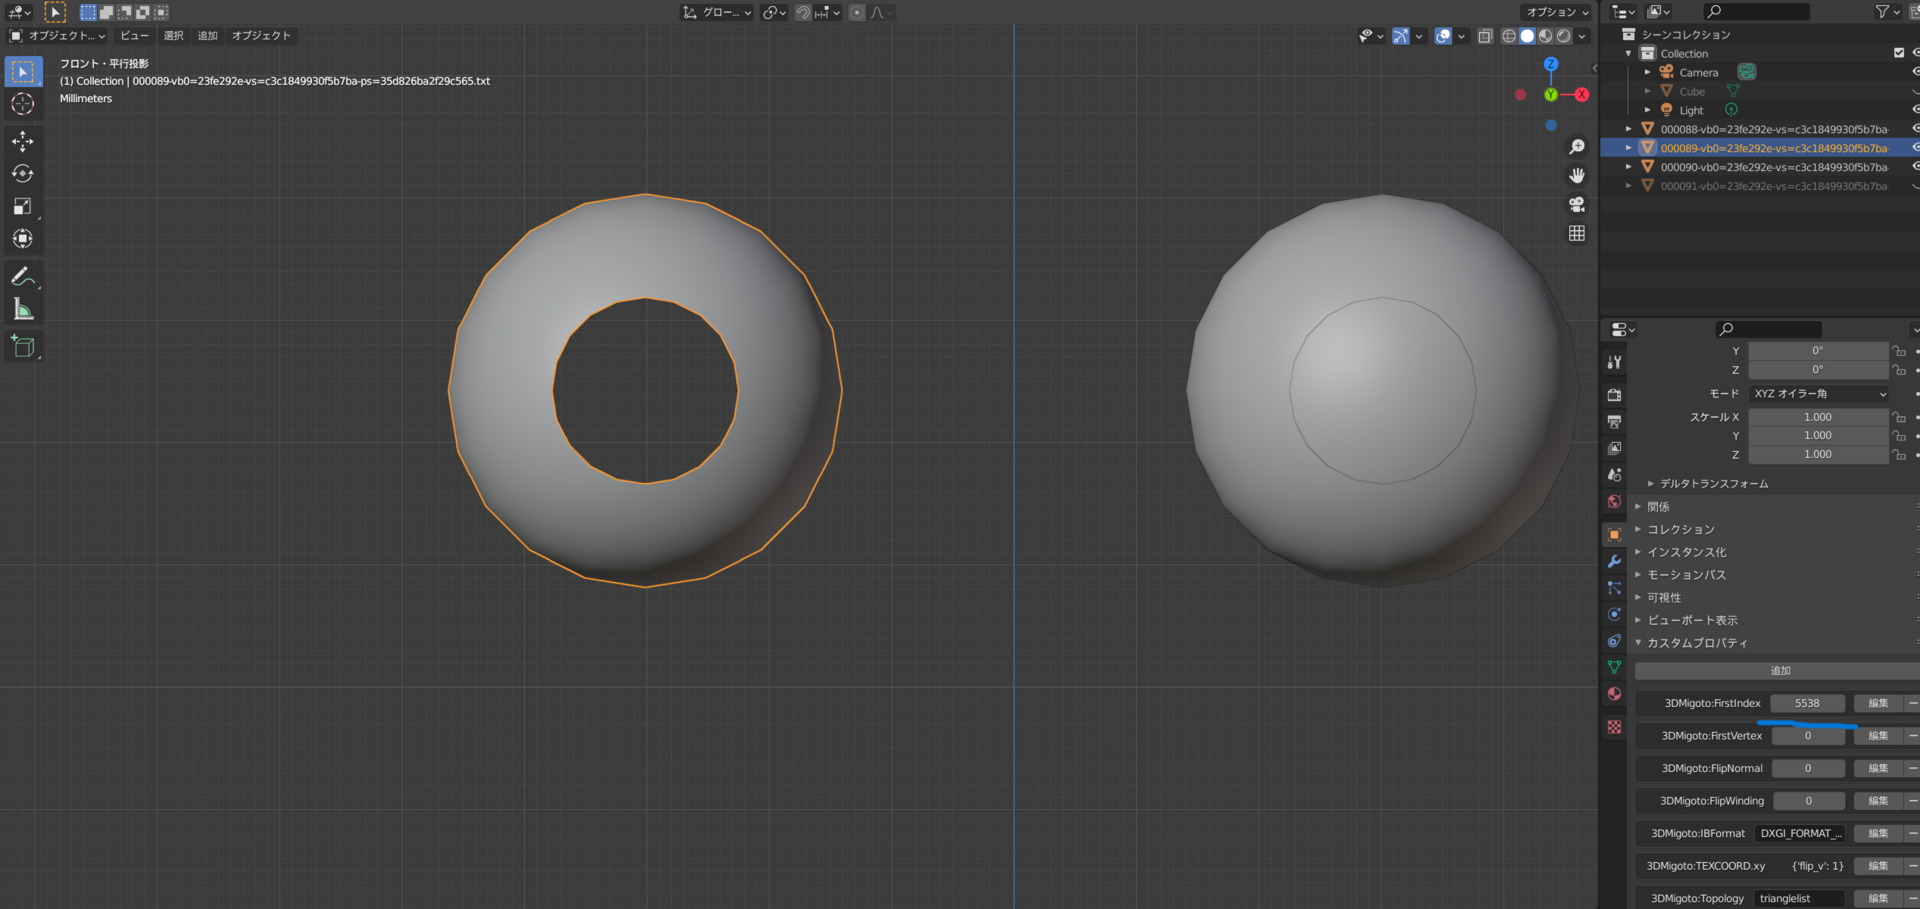Image resolution: width=1920 pixels, height=909 pixels.
Task: Toggle camera view icon in viewport
Action: coord(1577,204)
